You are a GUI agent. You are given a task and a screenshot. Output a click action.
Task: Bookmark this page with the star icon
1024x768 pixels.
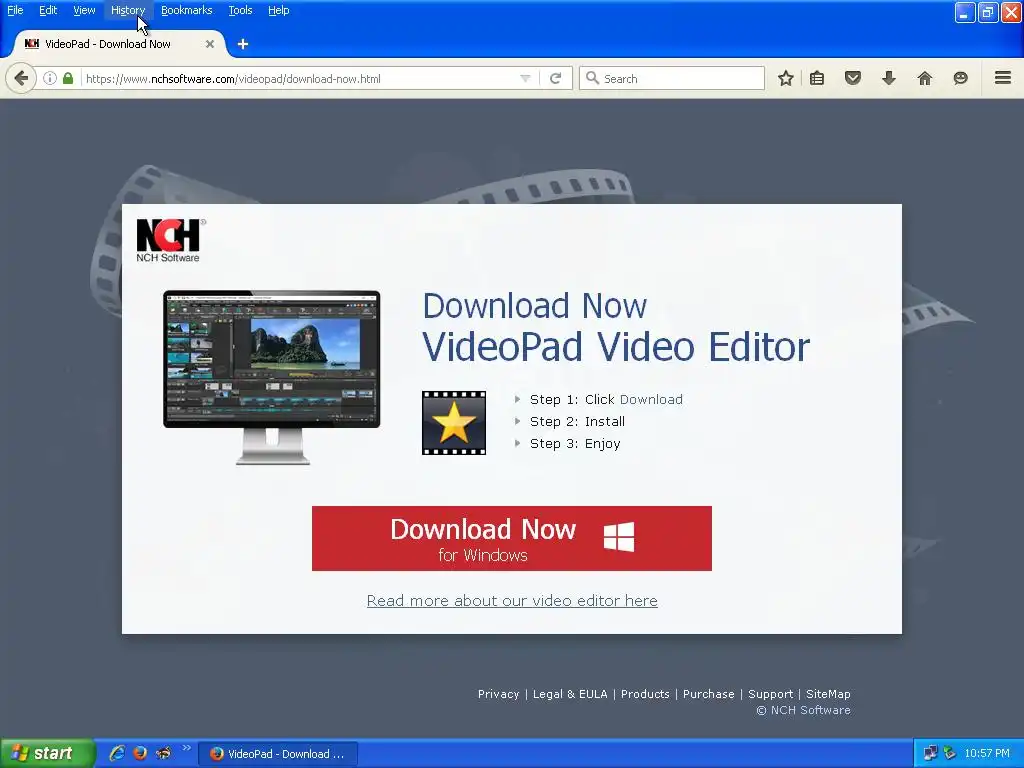tap(786, 78)
